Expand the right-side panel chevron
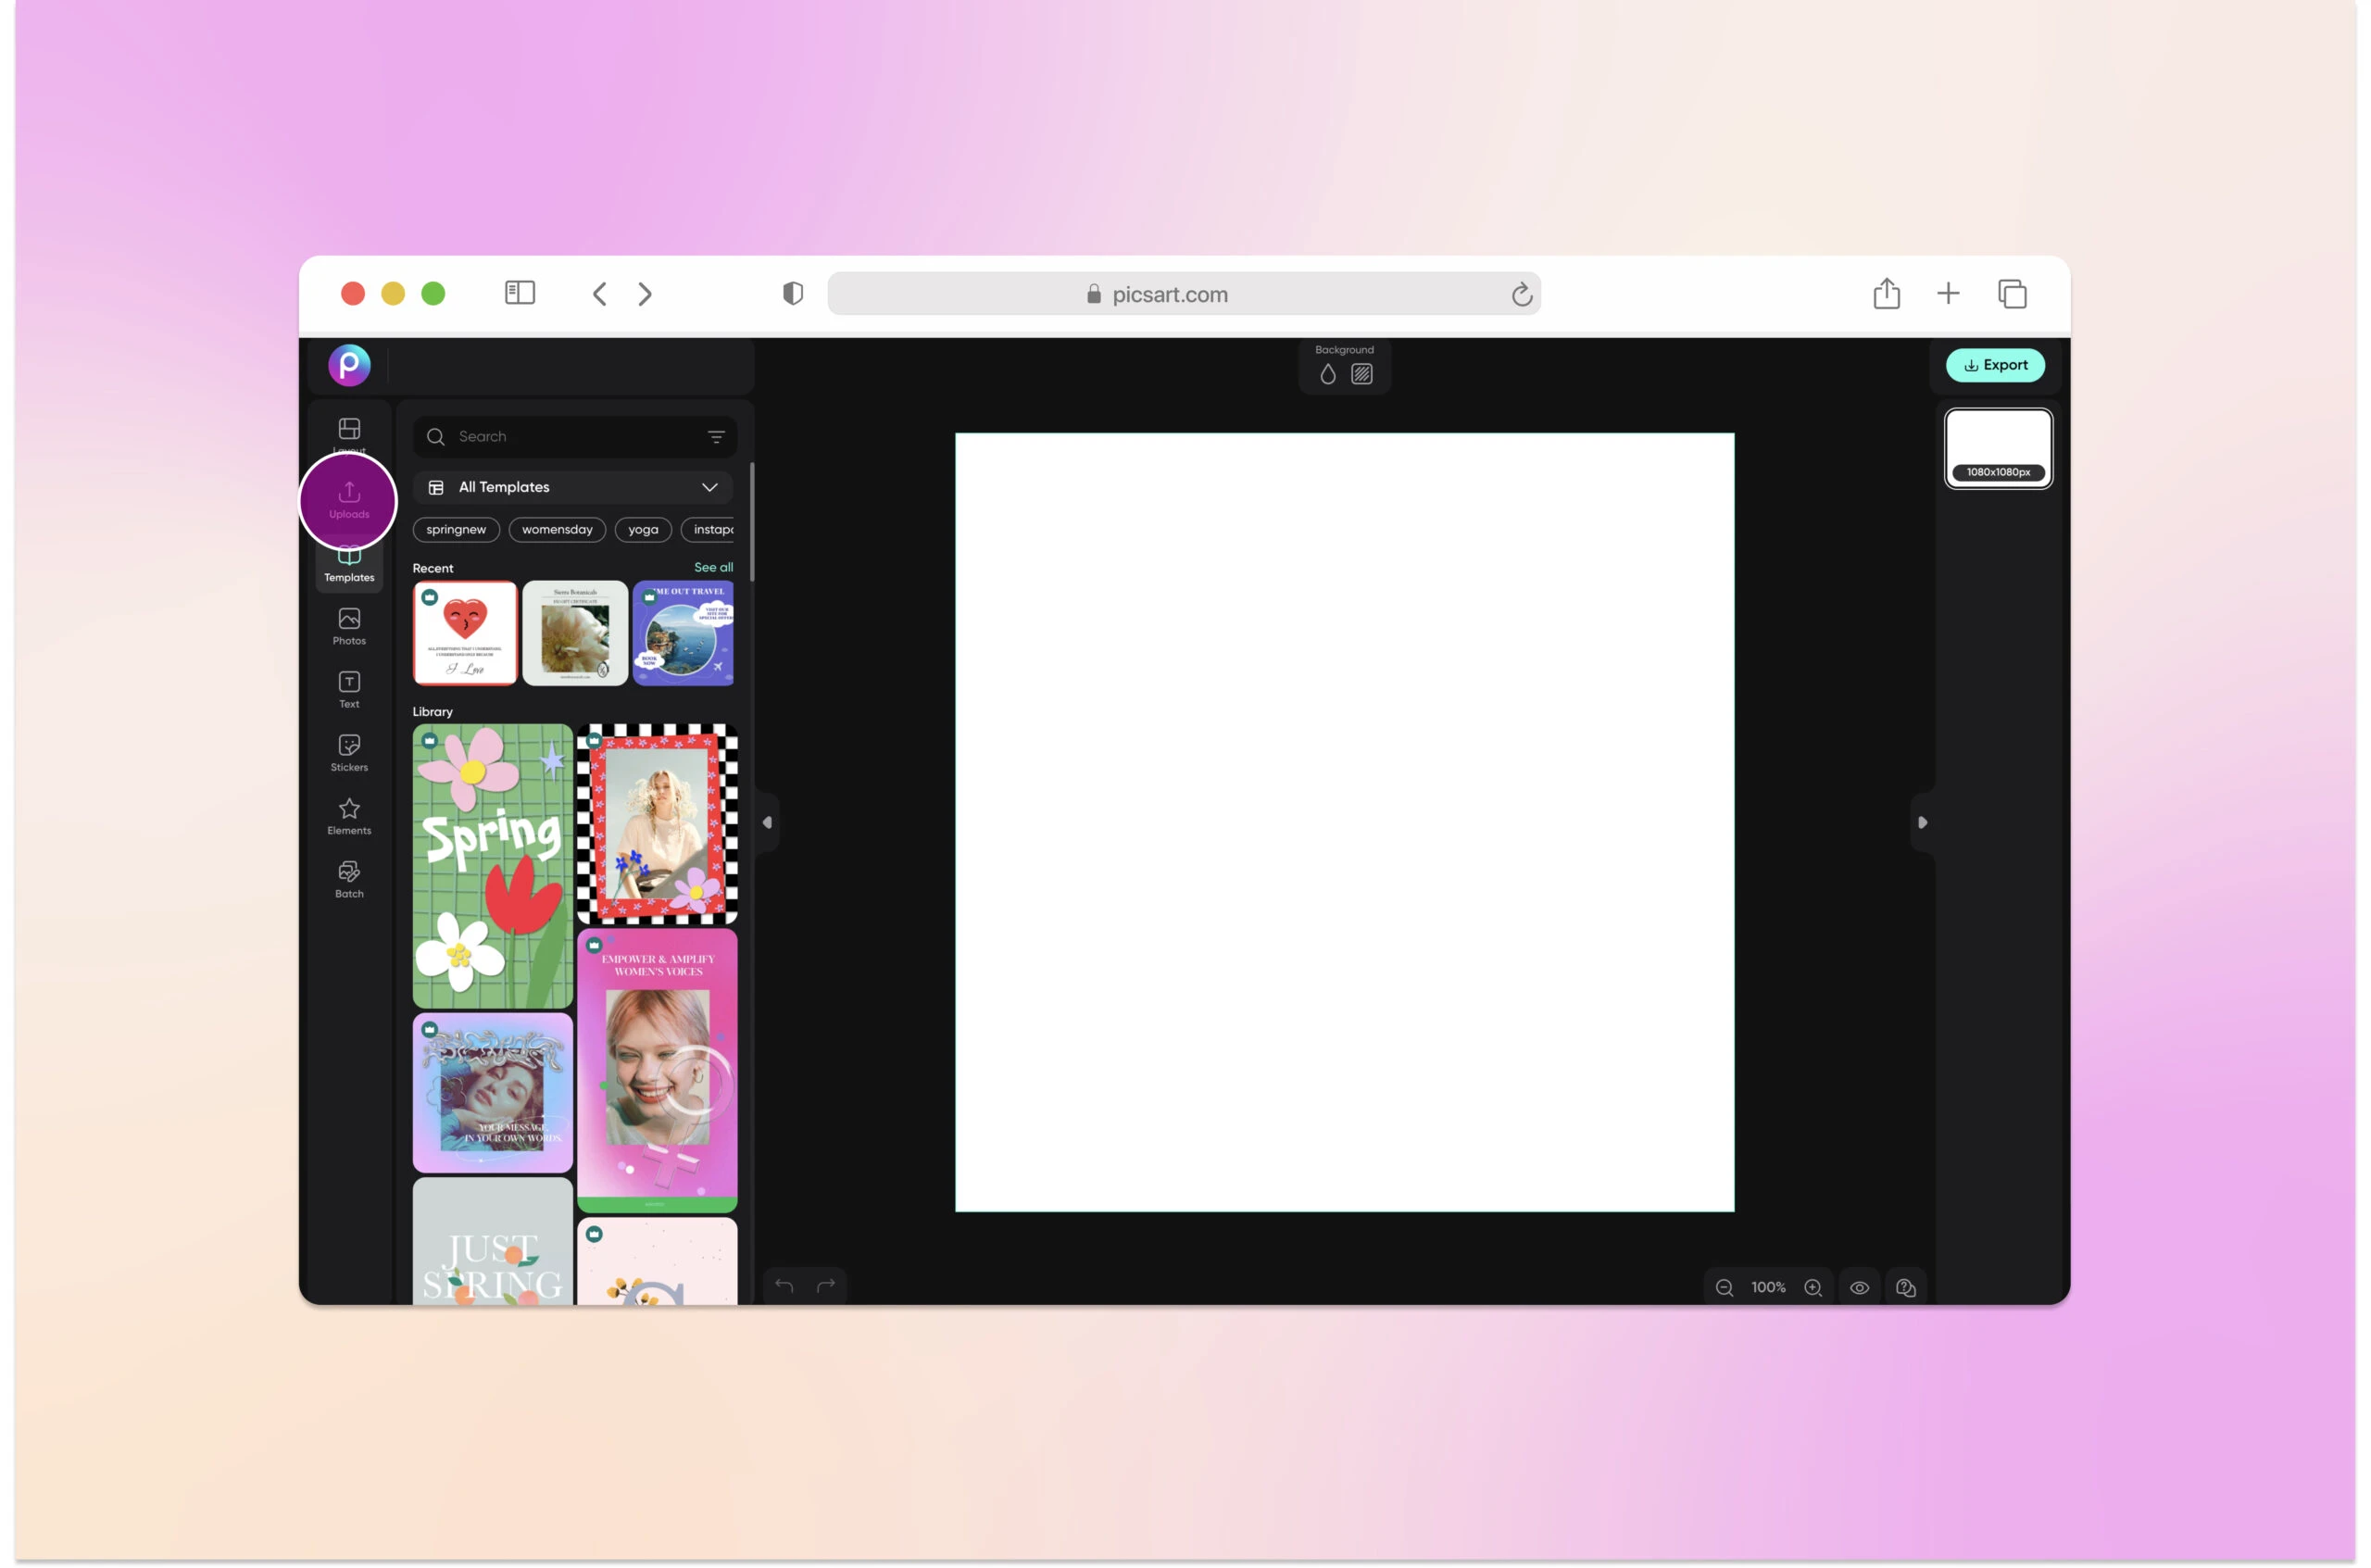 (1923, 822)
